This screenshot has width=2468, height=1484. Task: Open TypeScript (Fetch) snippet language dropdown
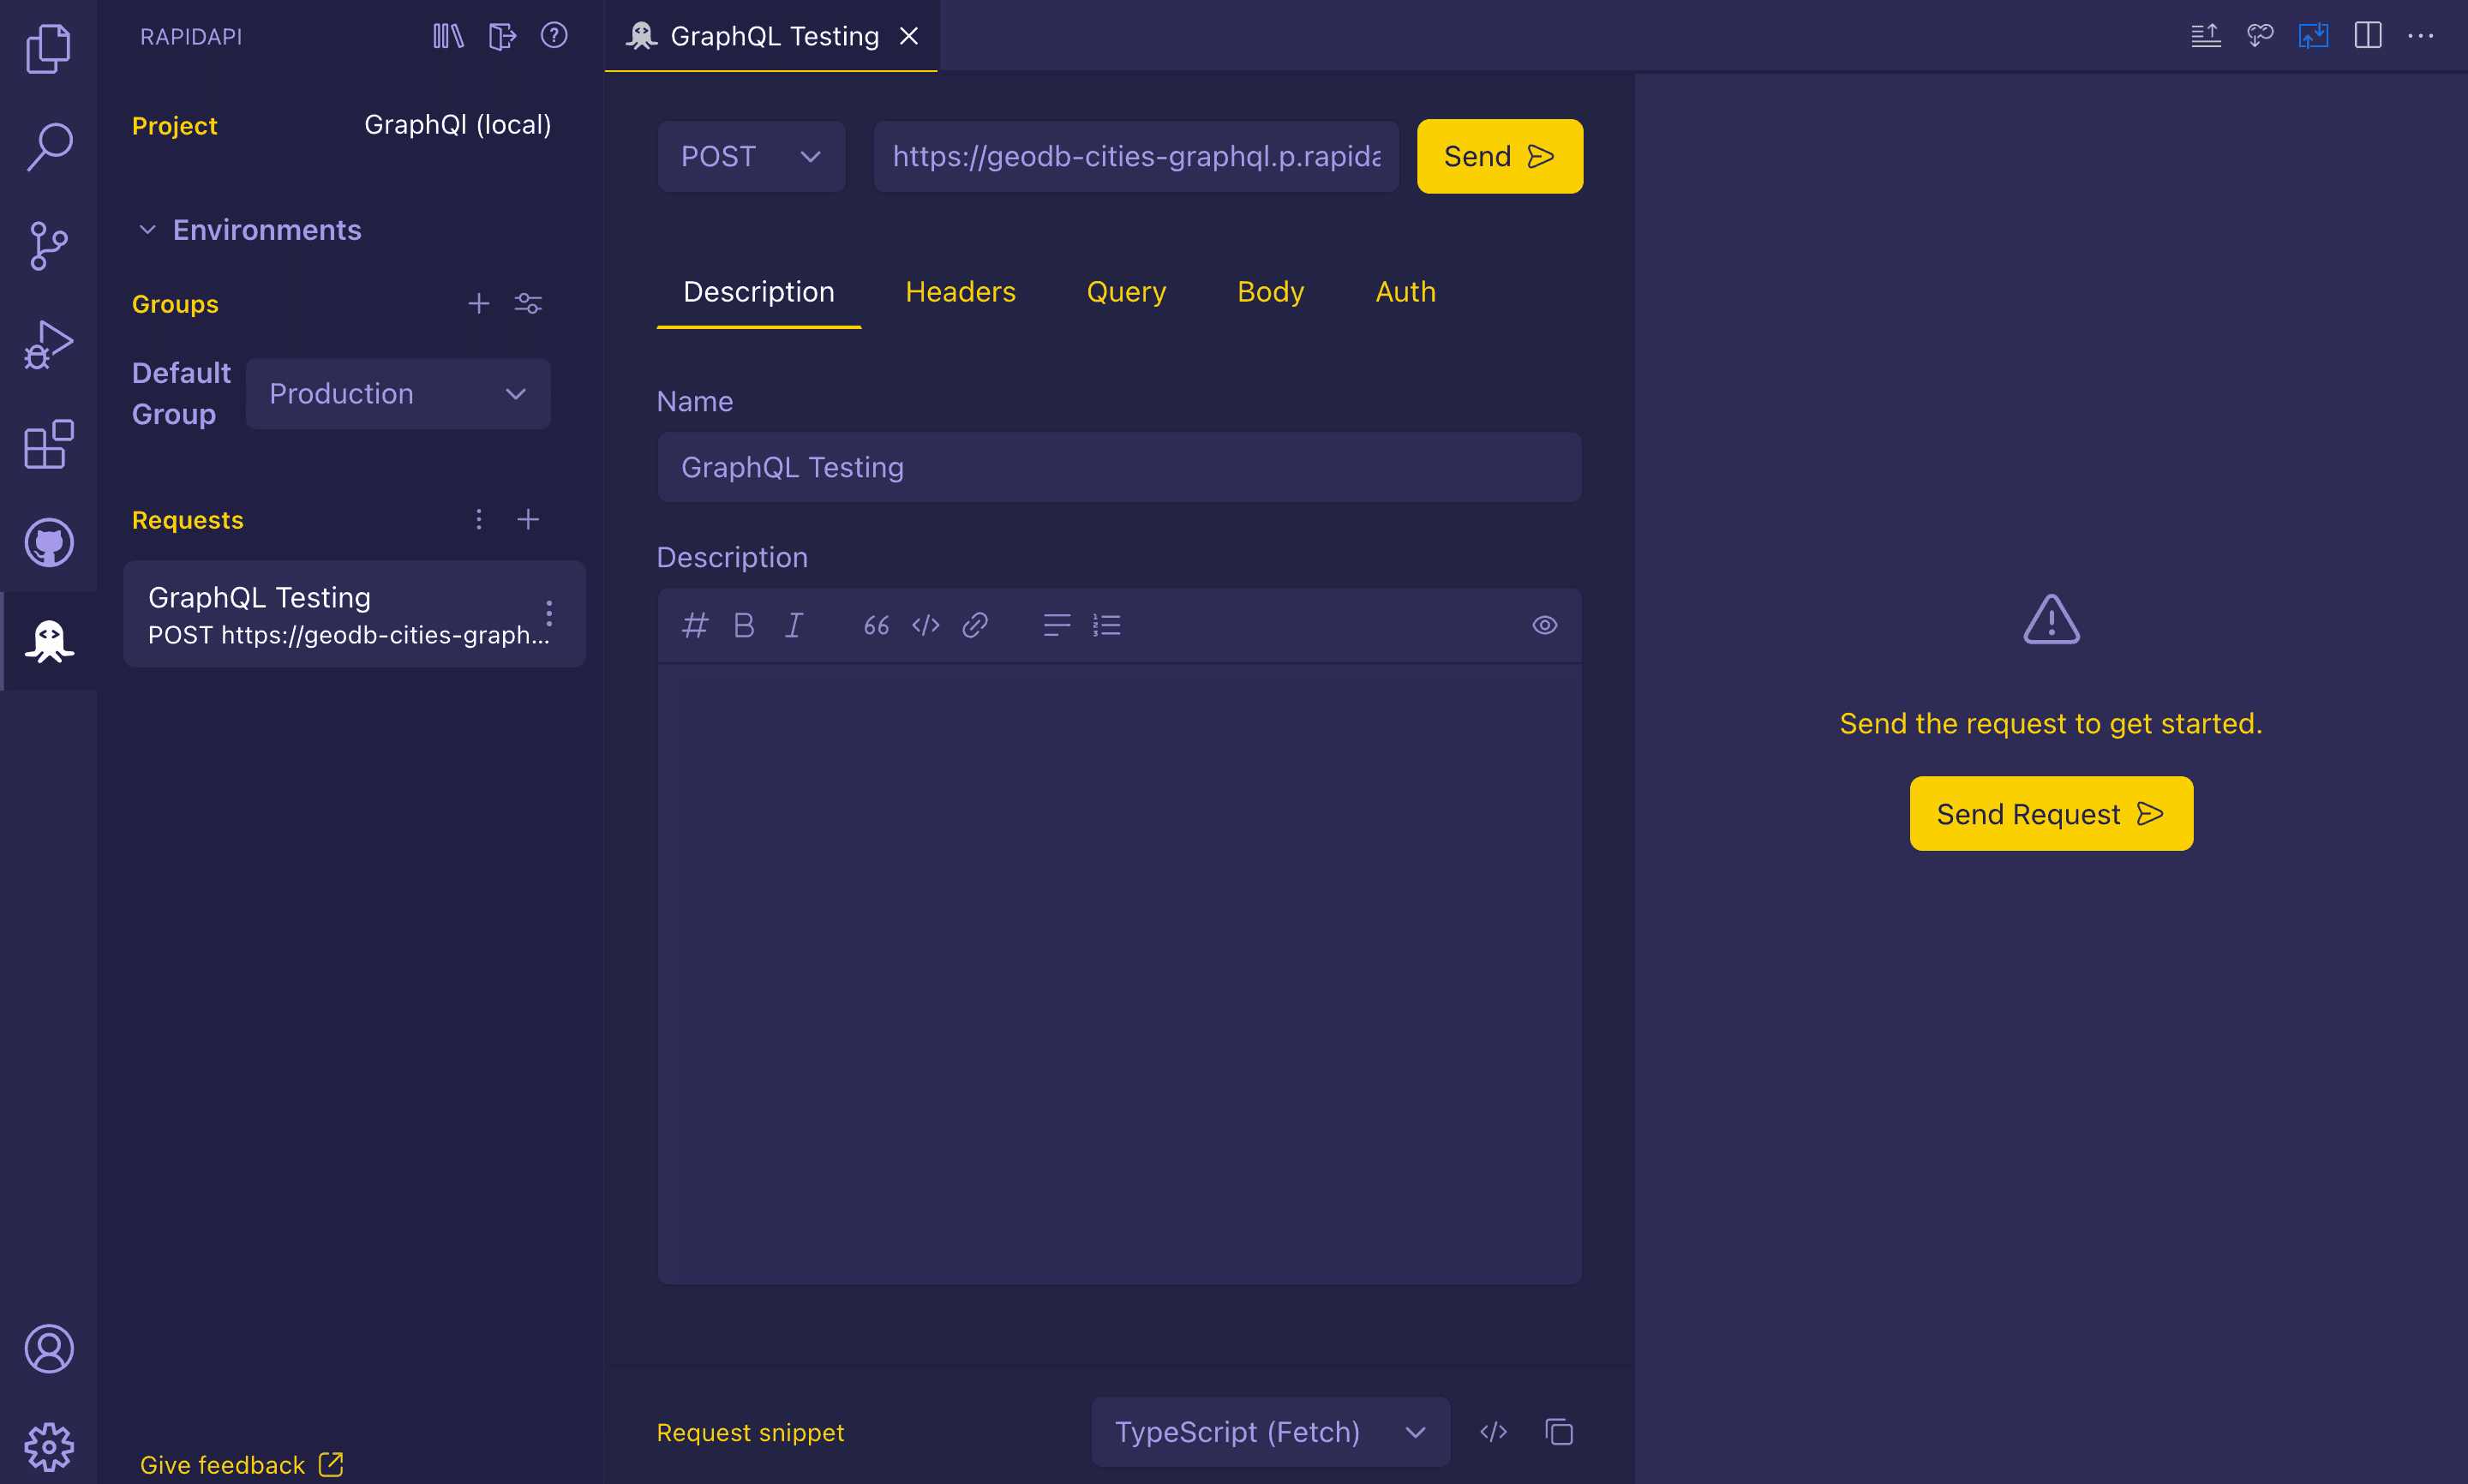(1271, 1432)
